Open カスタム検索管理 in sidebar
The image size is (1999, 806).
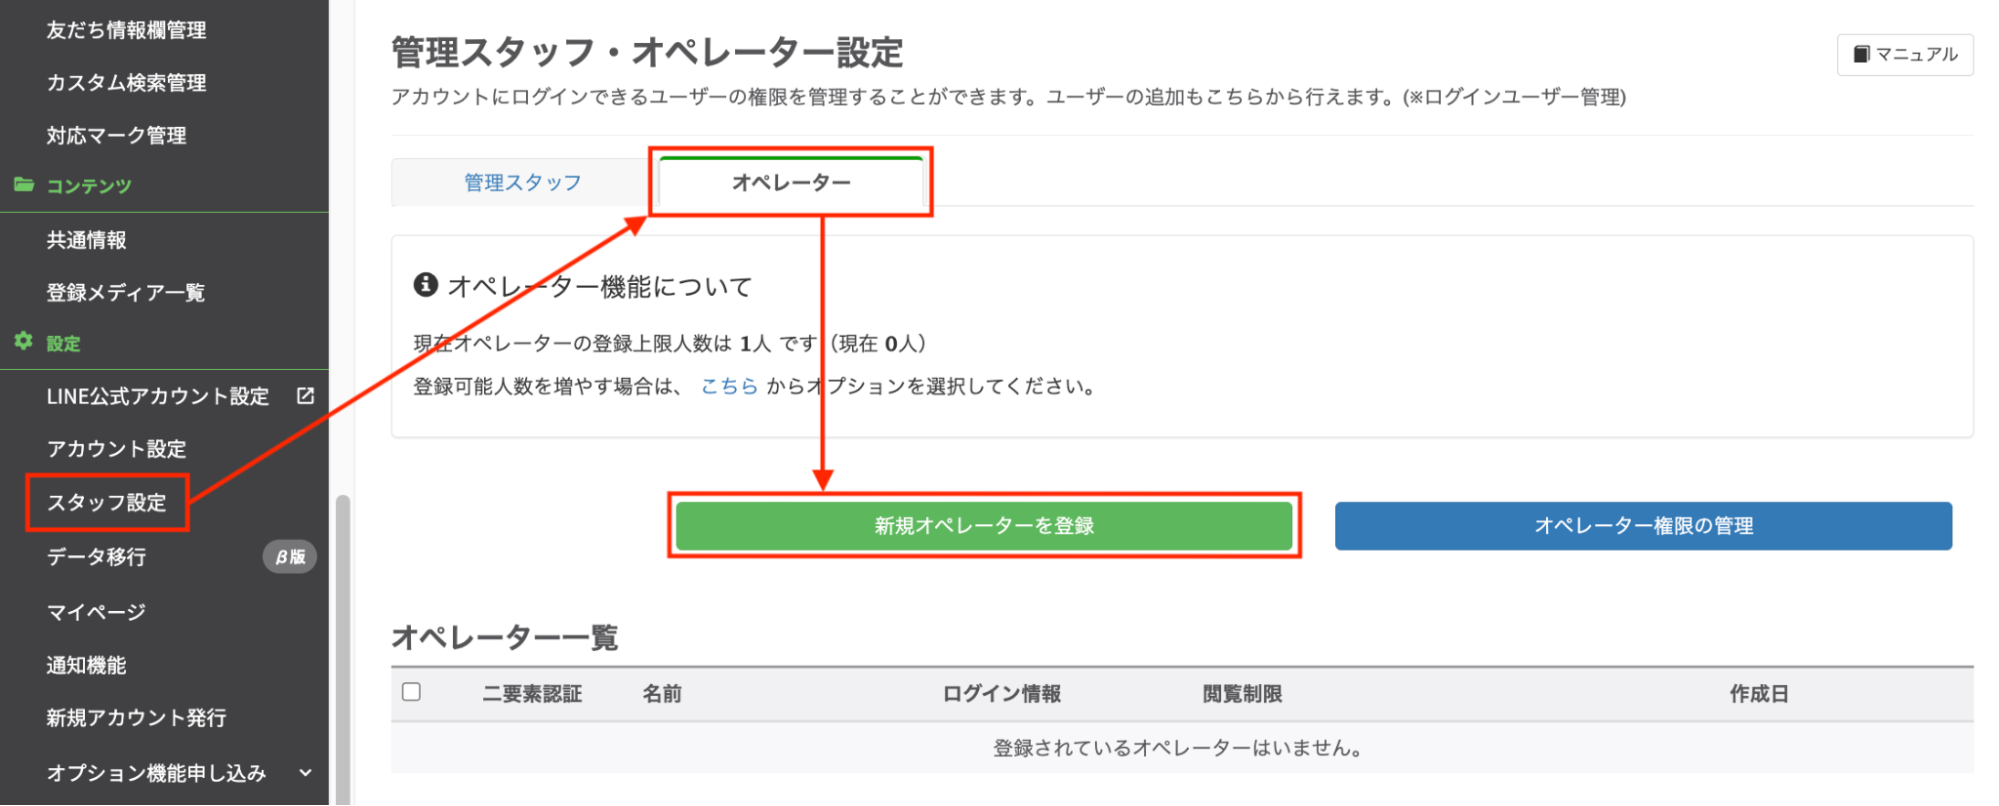126,83
